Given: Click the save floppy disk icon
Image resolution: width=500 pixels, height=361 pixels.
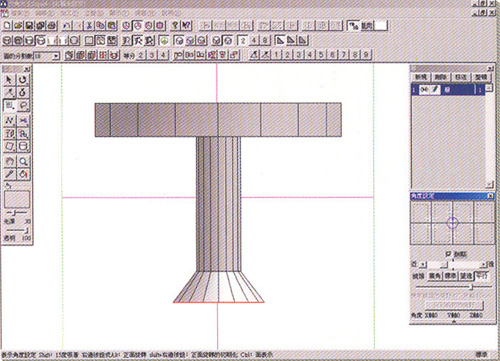Looking at the screenshot, I should [29, 25].
